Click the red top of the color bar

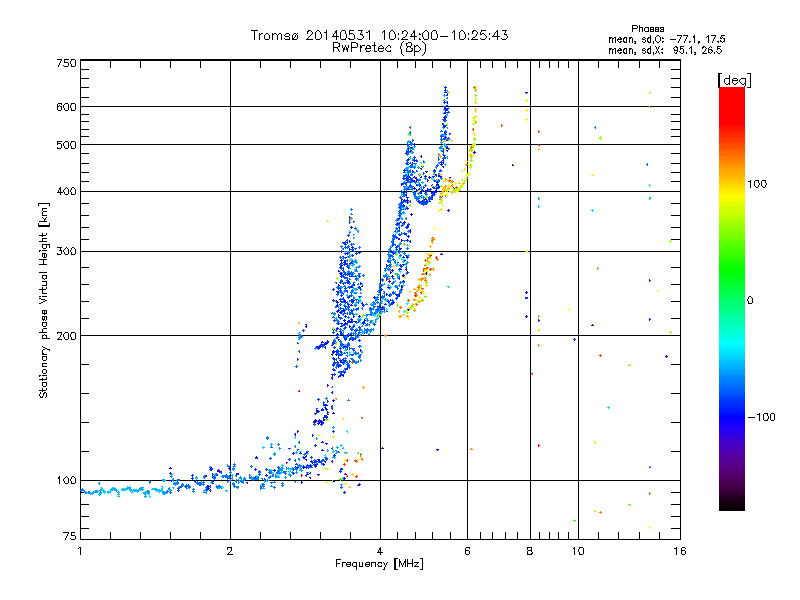point(732,102)
